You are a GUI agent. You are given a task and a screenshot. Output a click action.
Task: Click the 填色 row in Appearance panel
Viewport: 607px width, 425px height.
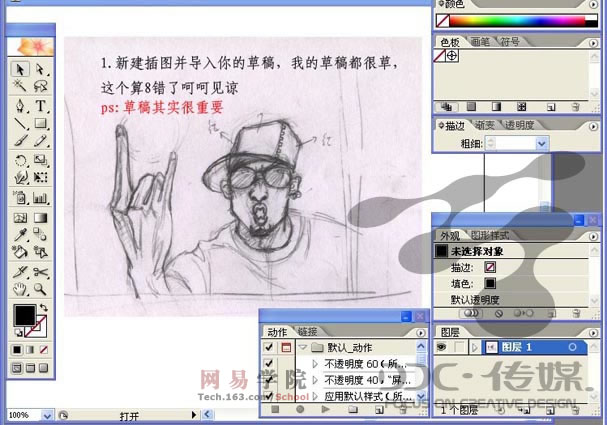(511, 283)
